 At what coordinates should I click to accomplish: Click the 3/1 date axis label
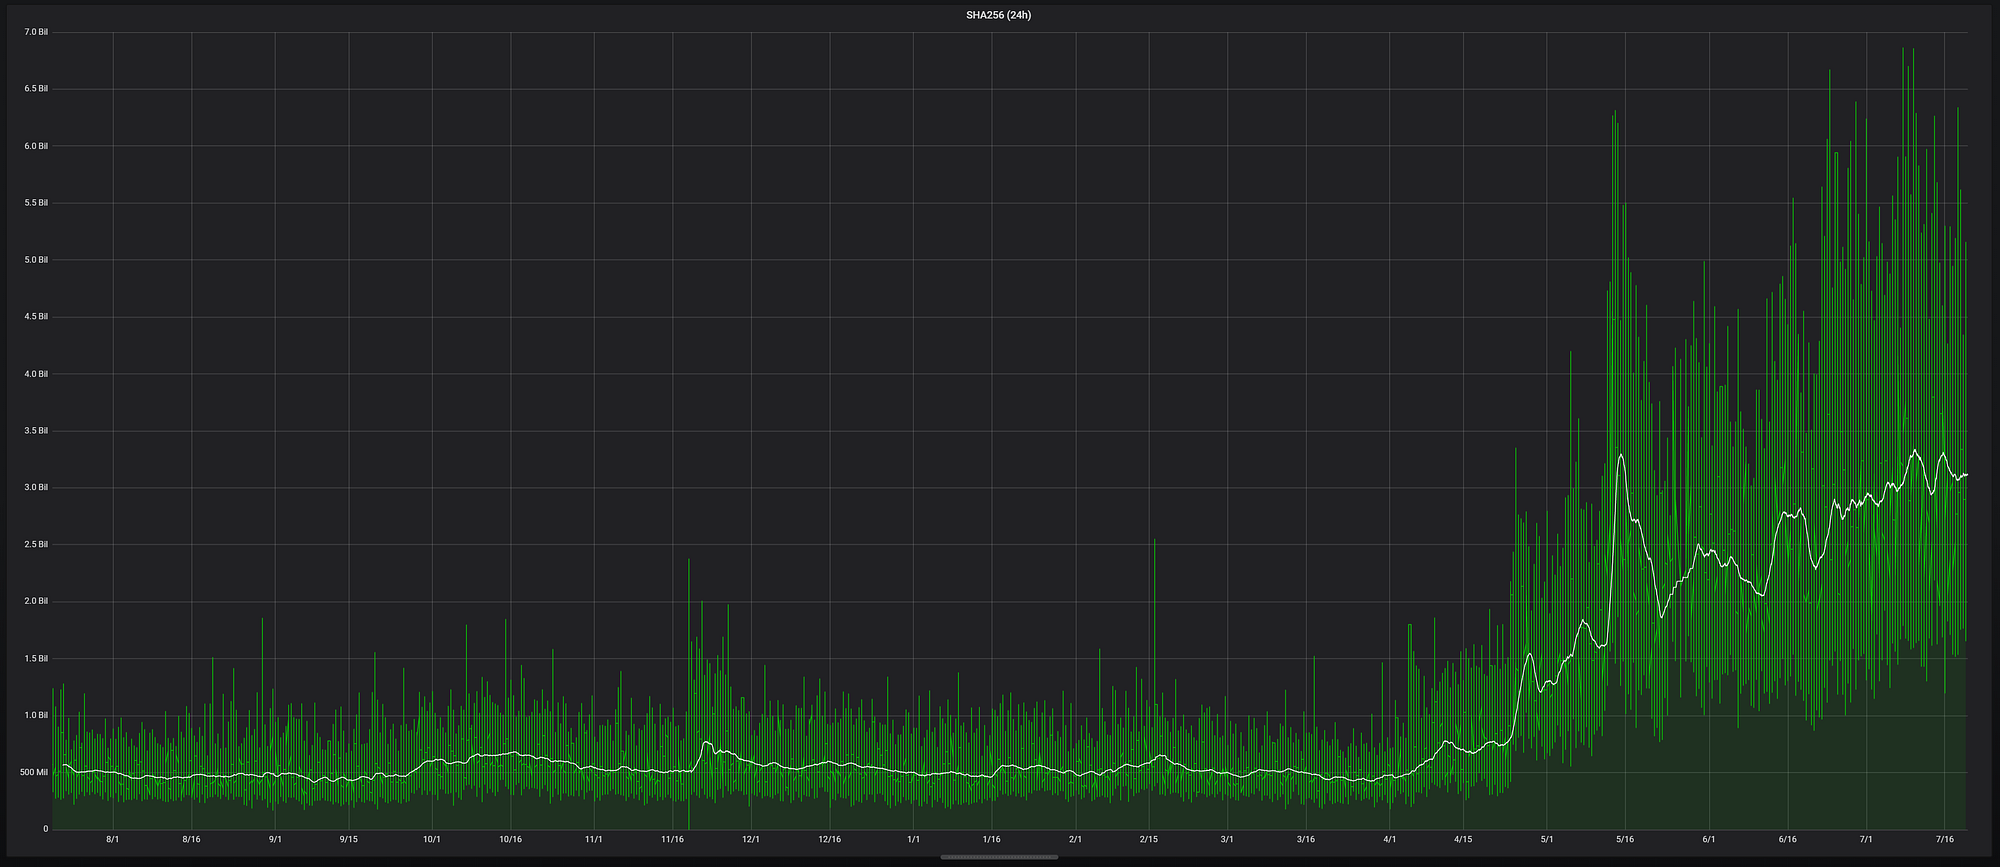1227,839
